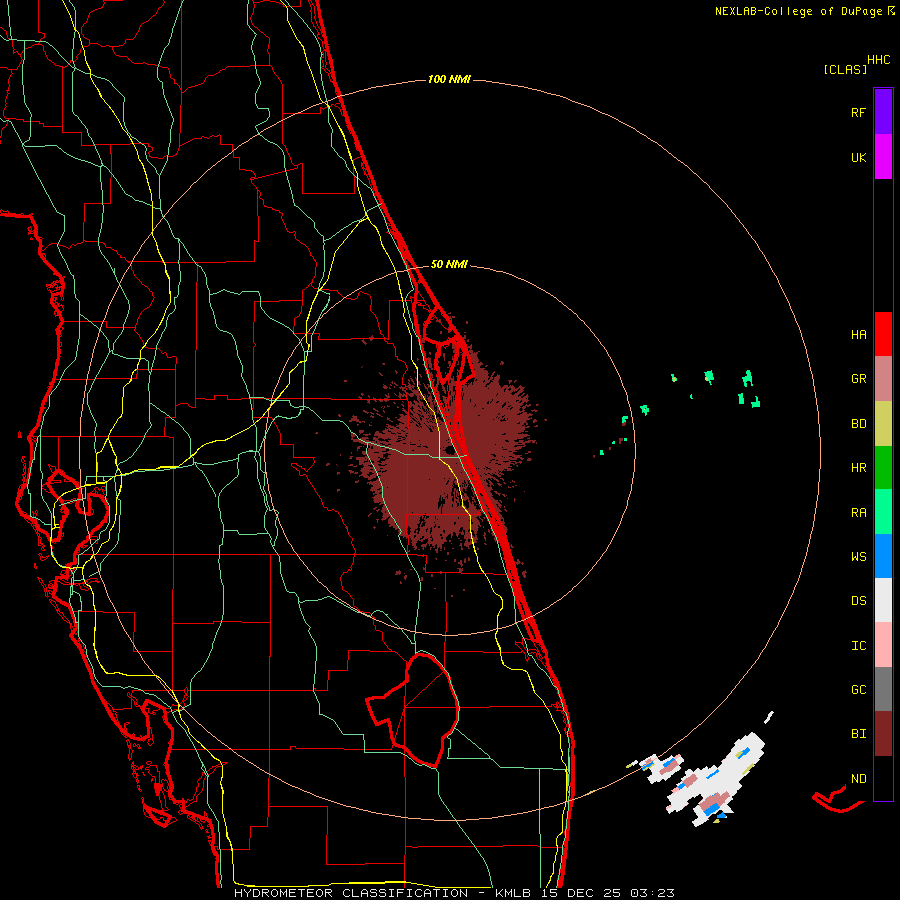Screen dimensions: 900x900
Task: Click the BD yellow legend color block
Action: click(x=883, y=424)
